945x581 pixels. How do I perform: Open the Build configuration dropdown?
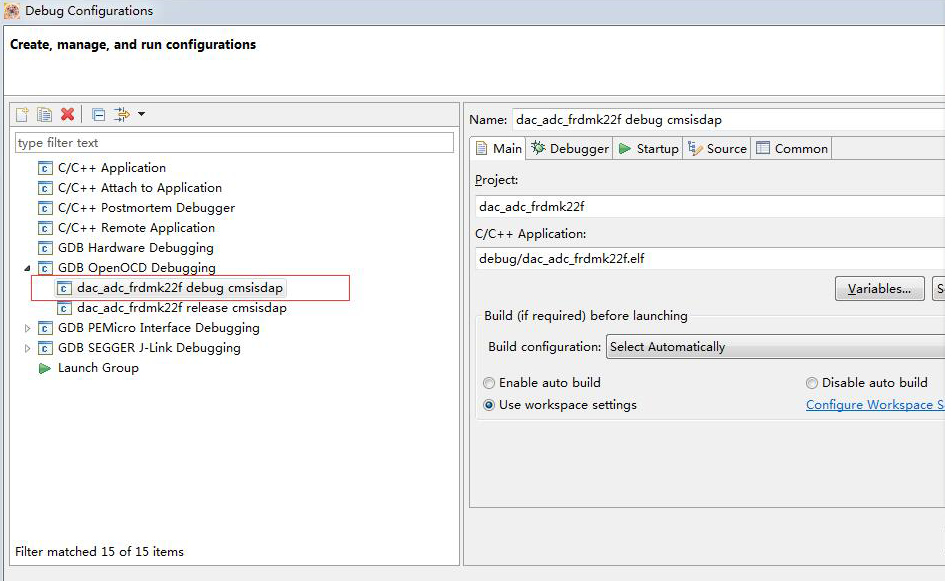[x=775, y=347]
